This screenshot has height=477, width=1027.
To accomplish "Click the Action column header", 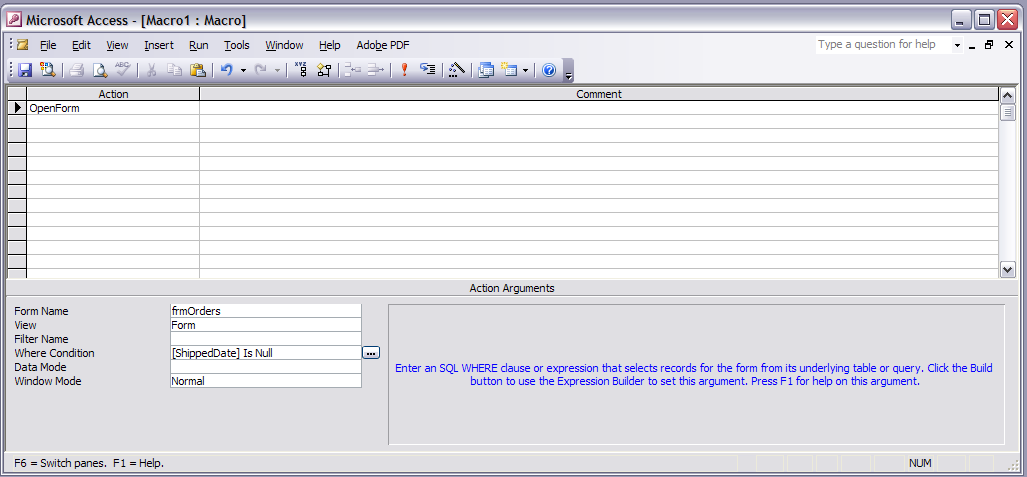I will 113,94.
